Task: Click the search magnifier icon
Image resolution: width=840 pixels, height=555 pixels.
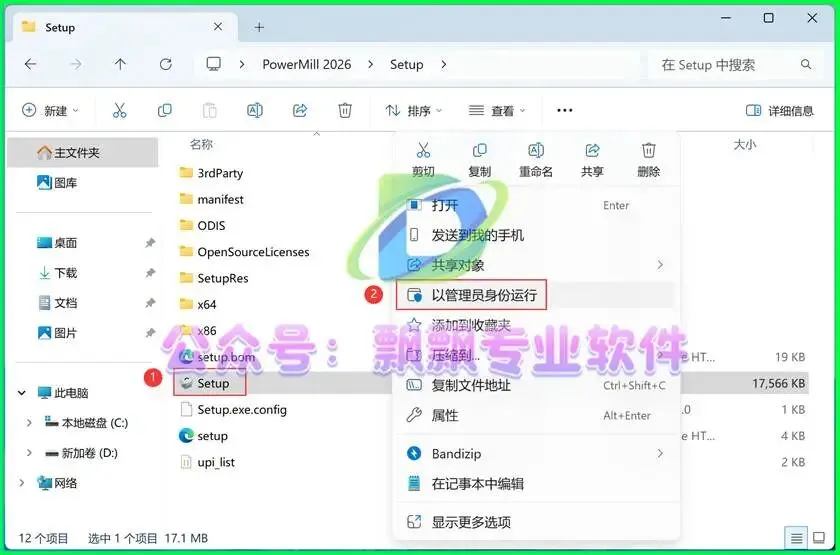Action: click(x=806, y=65)
